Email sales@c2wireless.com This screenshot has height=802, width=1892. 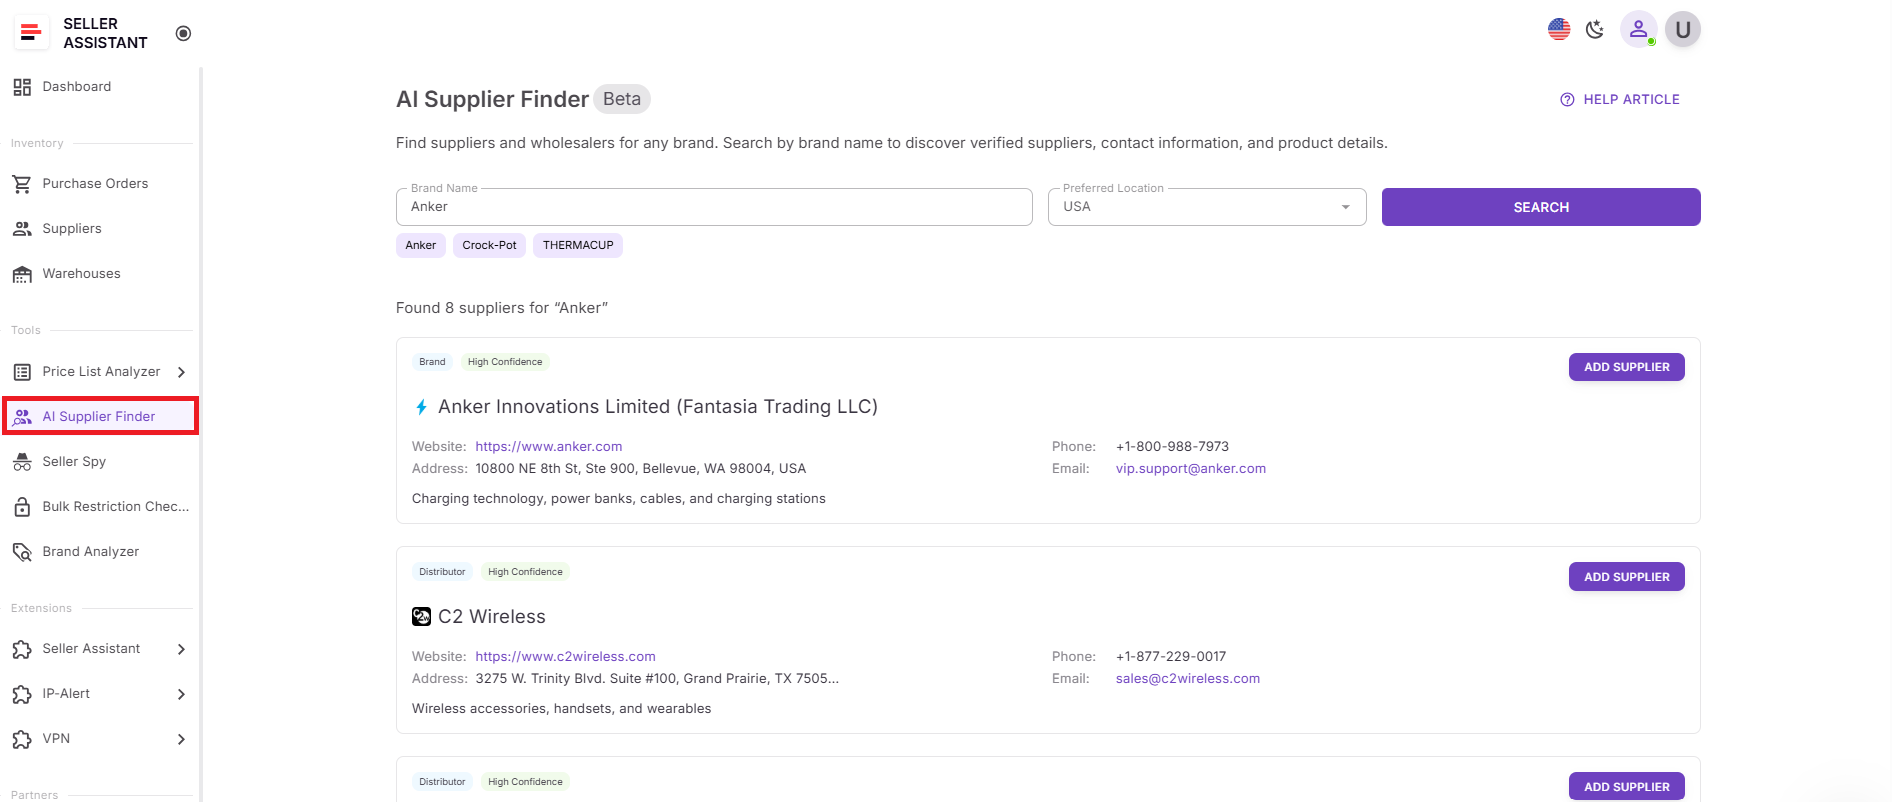[1188, 679]
